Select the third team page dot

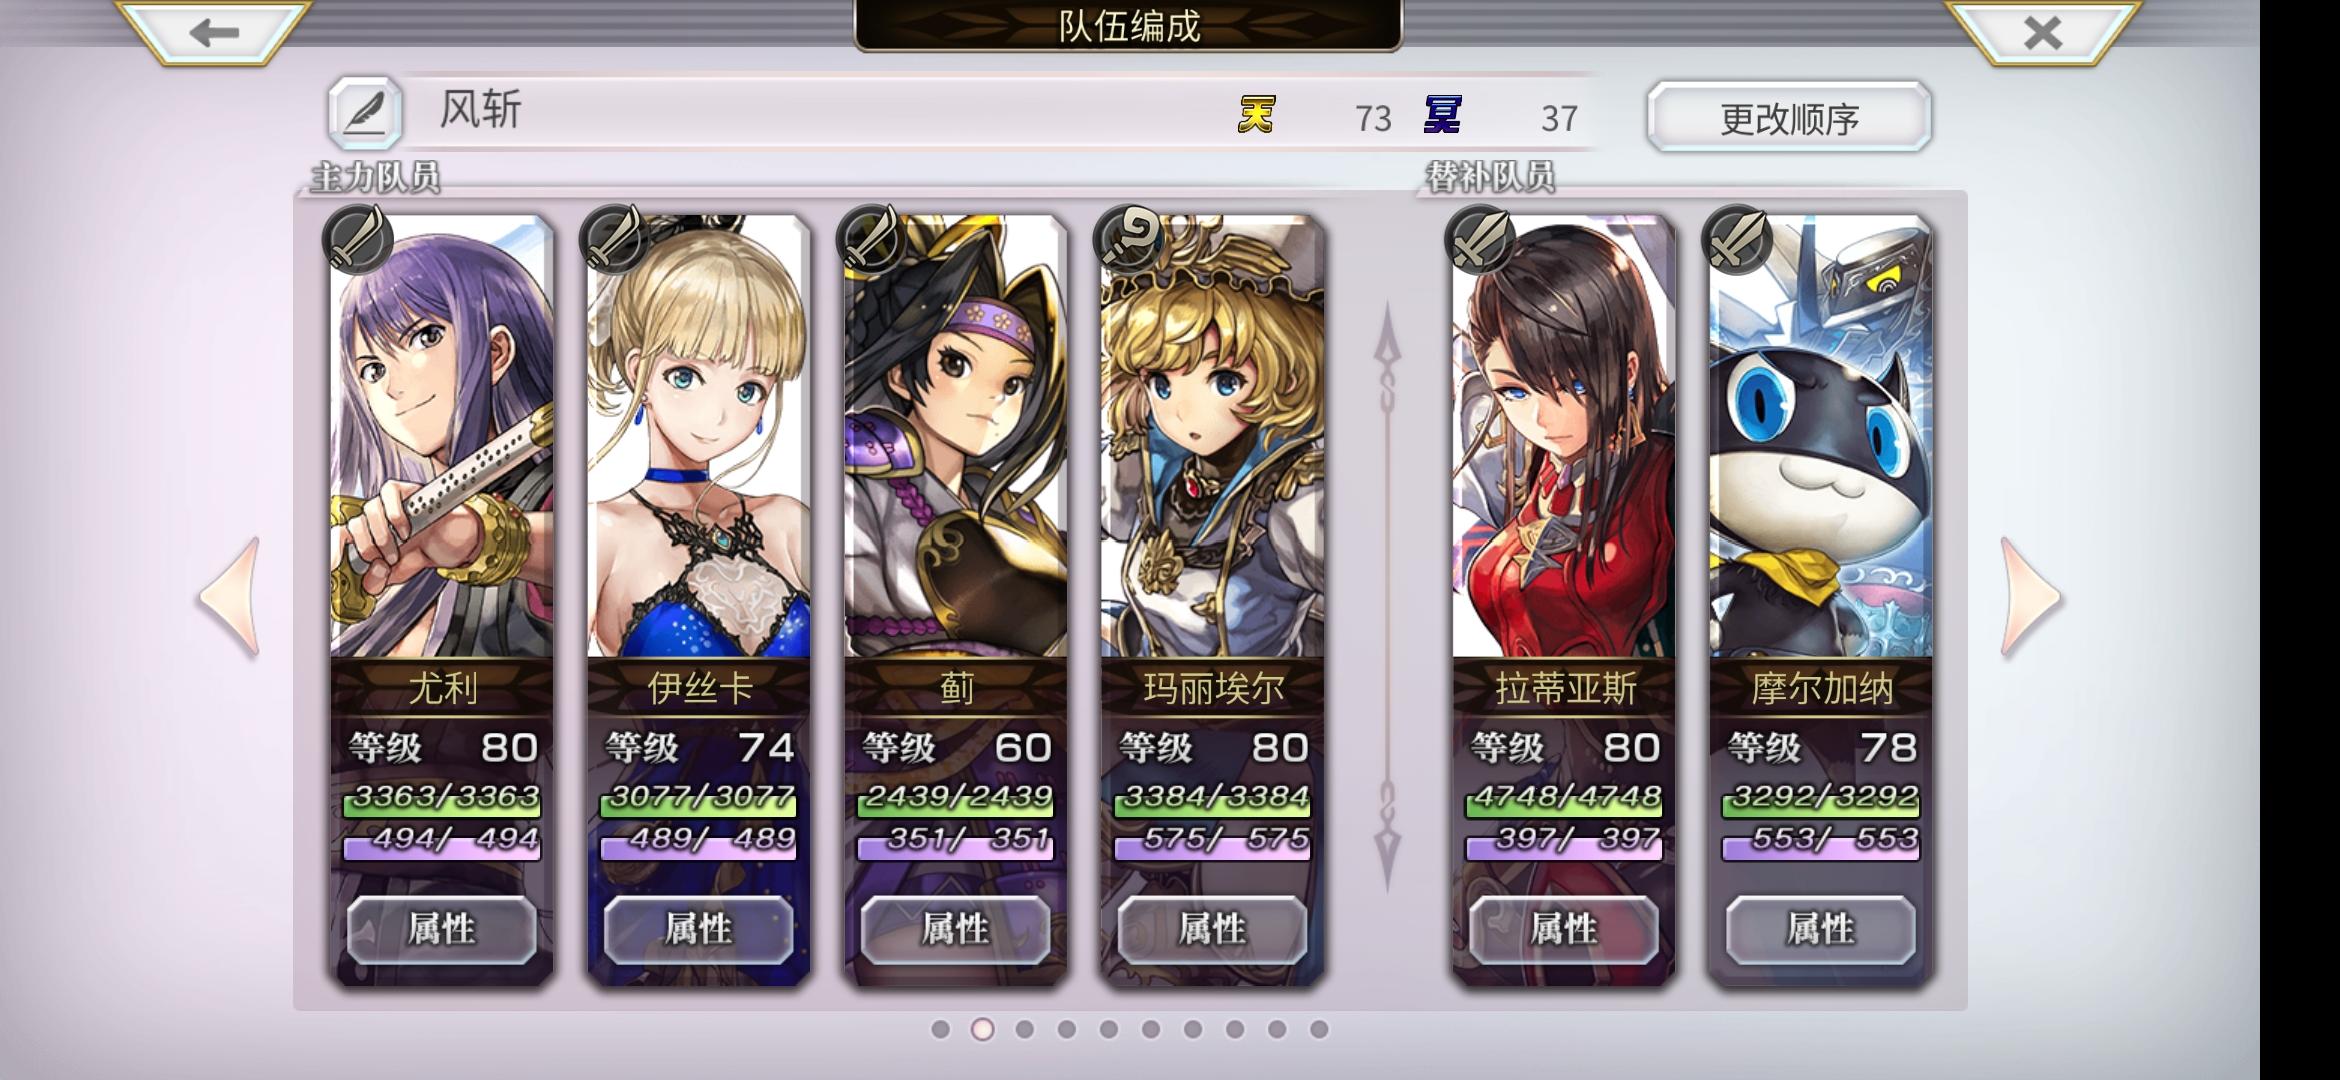tap(1025, 1029)
